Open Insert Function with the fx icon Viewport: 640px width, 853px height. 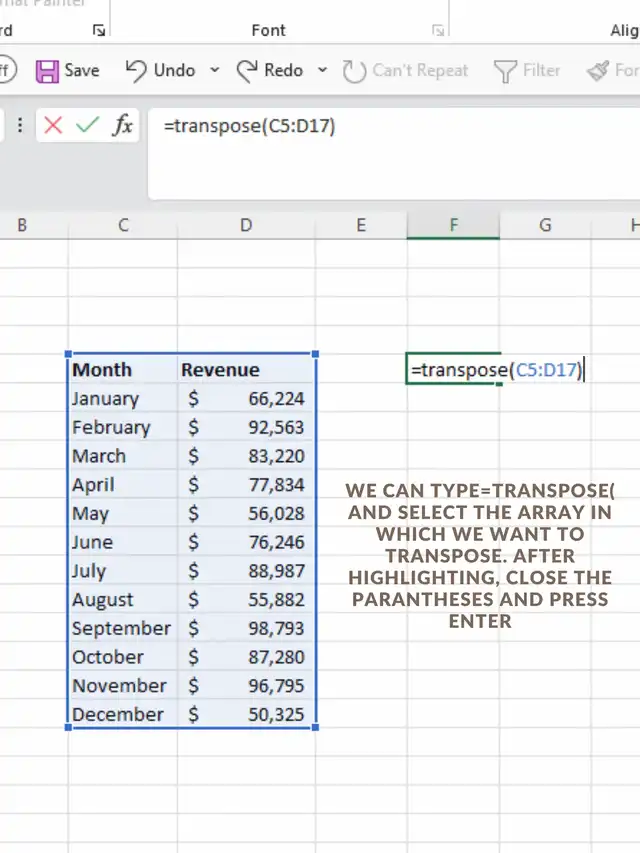point(122,126)
